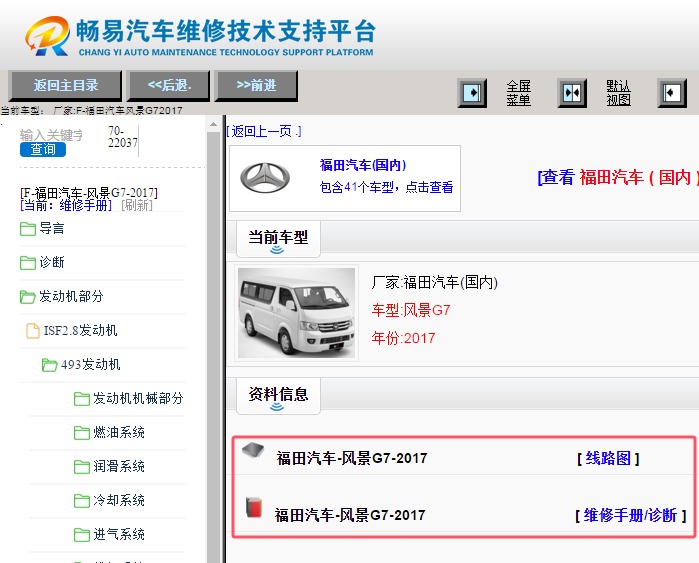Open the 燃油系统 entry
Screen dimensions: 699x563
(x=119, y=432)
